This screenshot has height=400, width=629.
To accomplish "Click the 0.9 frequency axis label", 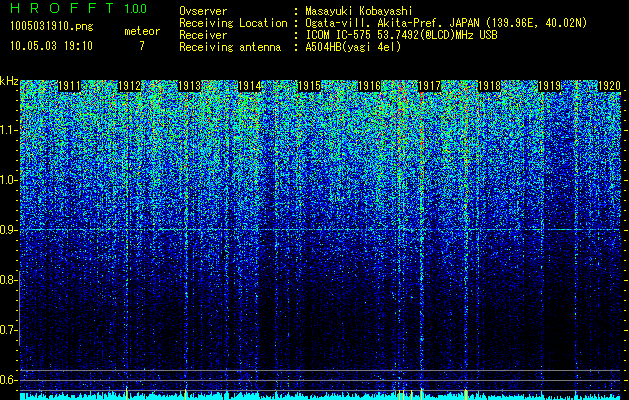I will (8, 230).
